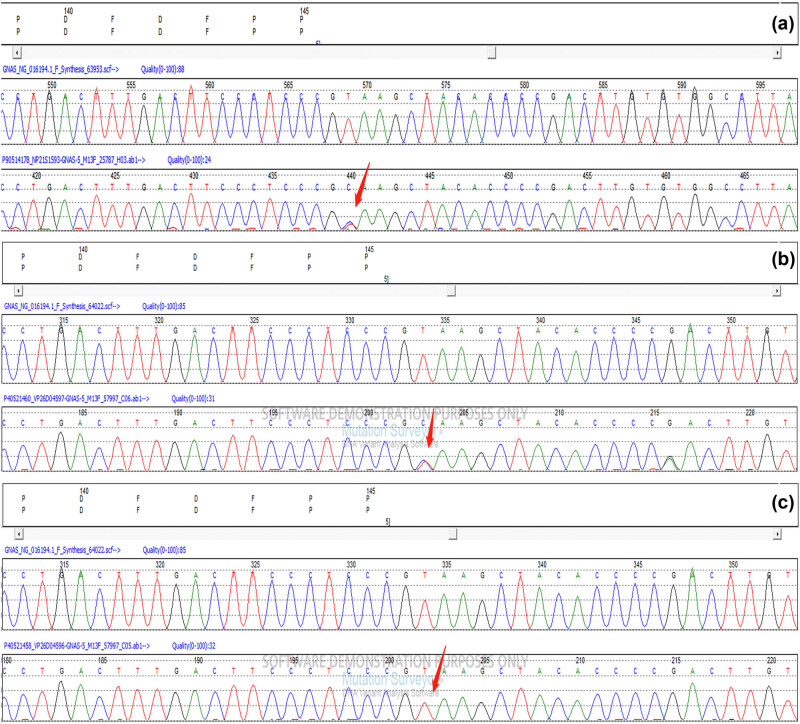800x724 pixels.
Task: Click the right scroll arrow in panel (b)
Action: [777, 290]
